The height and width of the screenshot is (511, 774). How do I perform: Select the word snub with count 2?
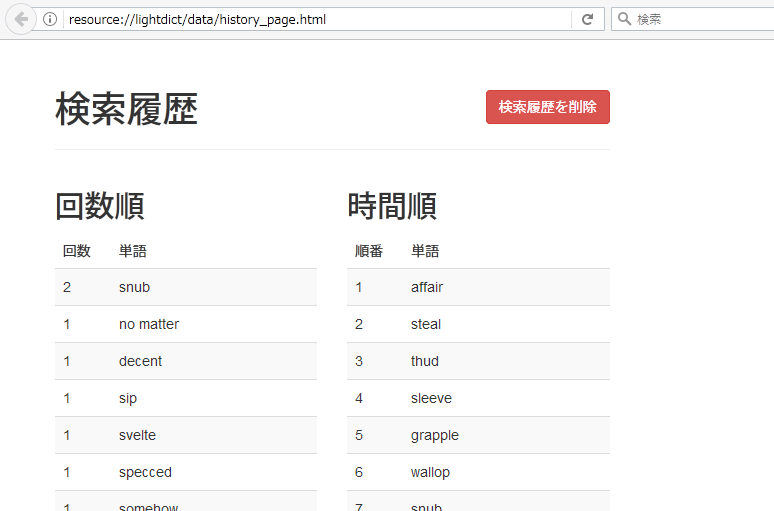click(134, 287)
